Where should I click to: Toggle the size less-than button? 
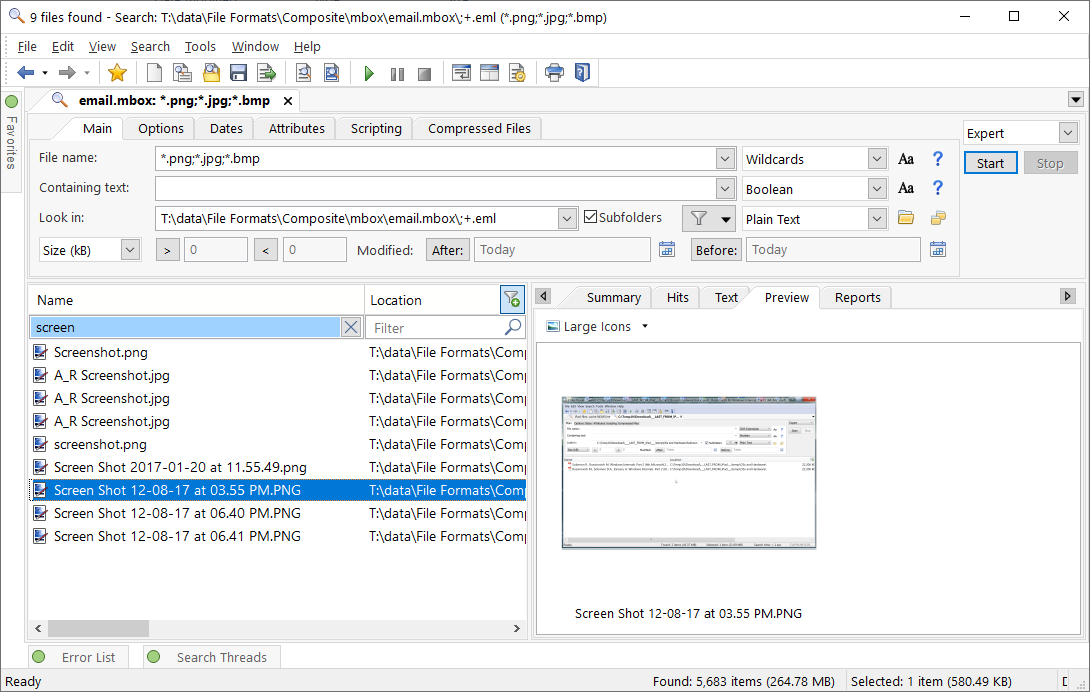point(266,250)
